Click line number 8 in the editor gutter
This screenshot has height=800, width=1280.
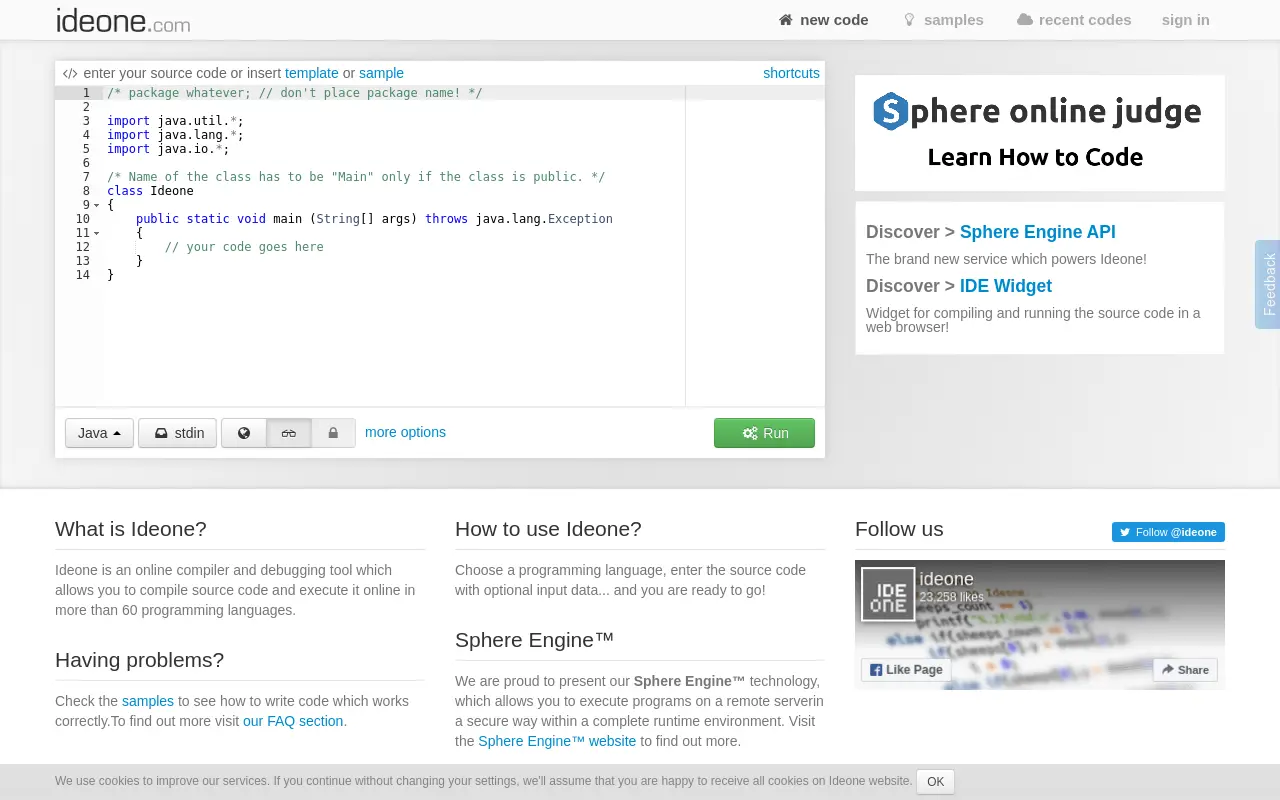(86, 191)
